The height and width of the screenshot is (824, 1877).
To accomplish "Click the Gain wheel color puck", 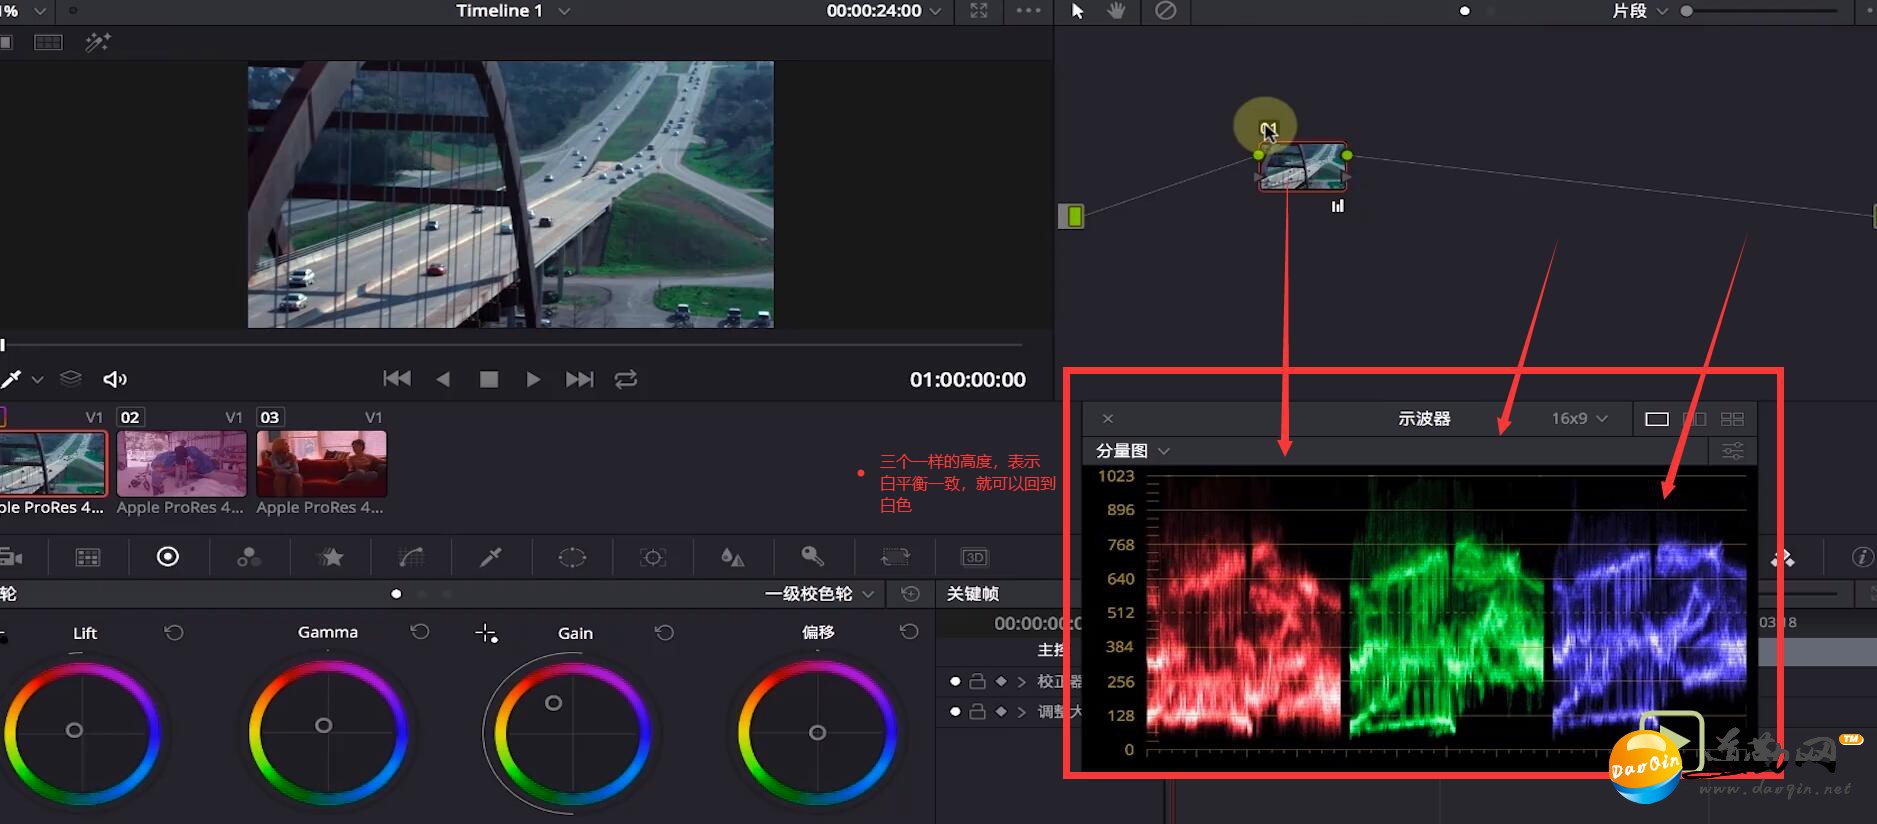I will pos(553,703).
